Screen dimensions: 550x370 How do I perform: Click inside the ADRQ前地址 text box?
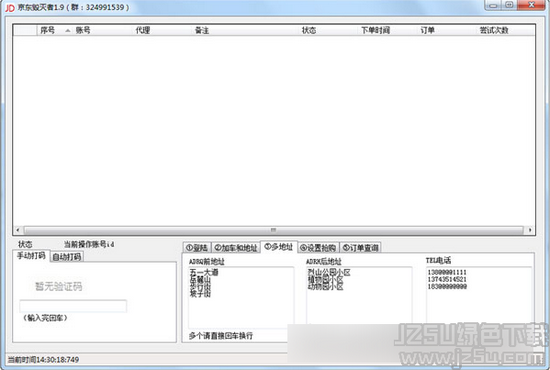point(241,298)
